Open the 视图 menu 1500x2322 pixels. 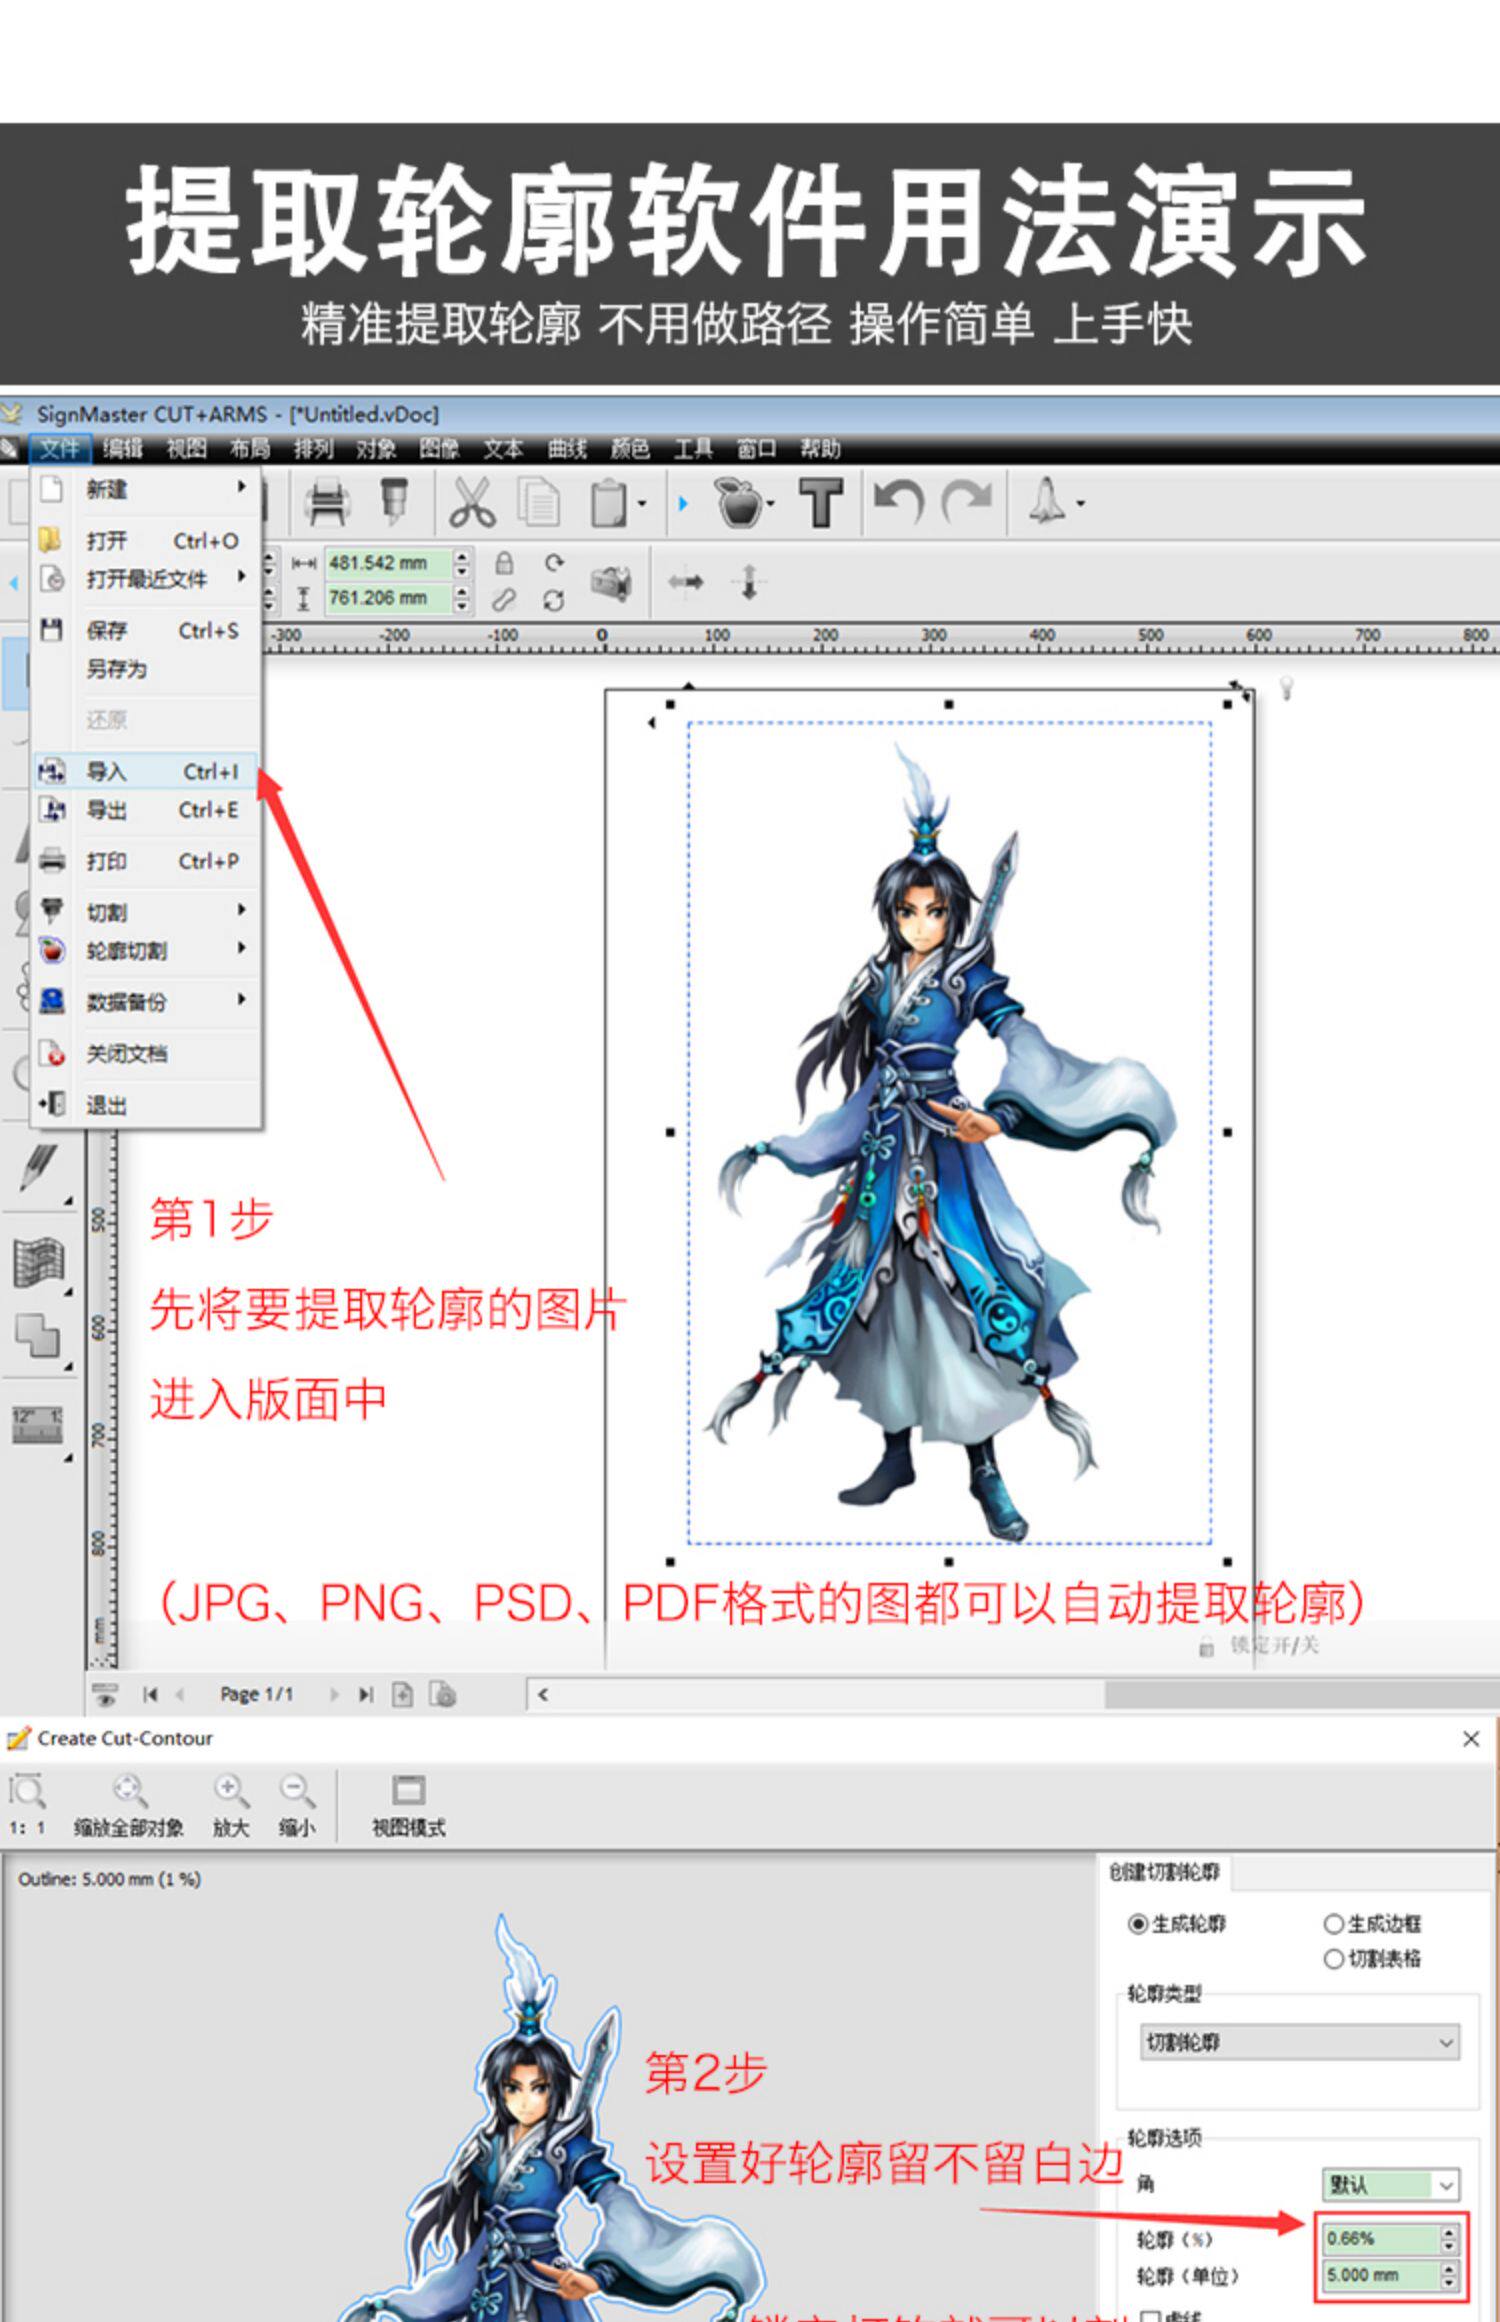coord(186,449)
